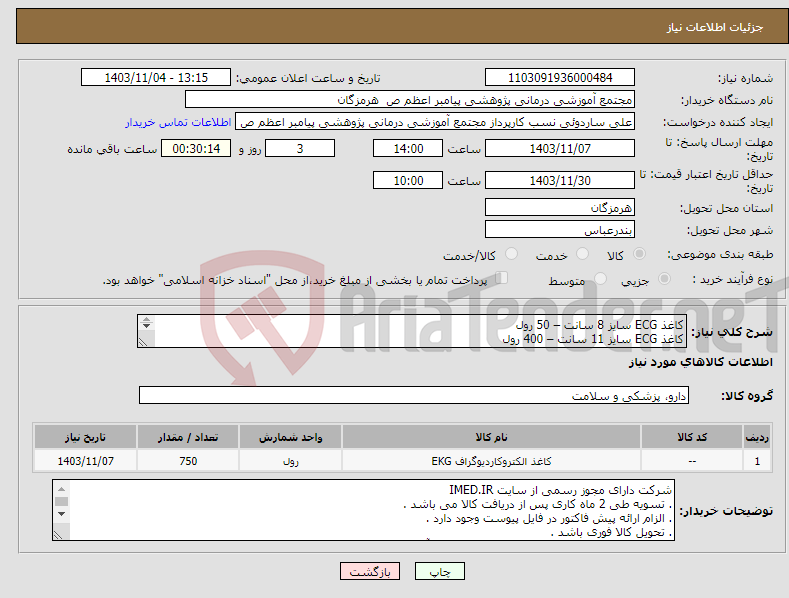Click the page header جزئیات اطلاعات نیاز
Screen dimensions: 789x598
tap(715, 27)
